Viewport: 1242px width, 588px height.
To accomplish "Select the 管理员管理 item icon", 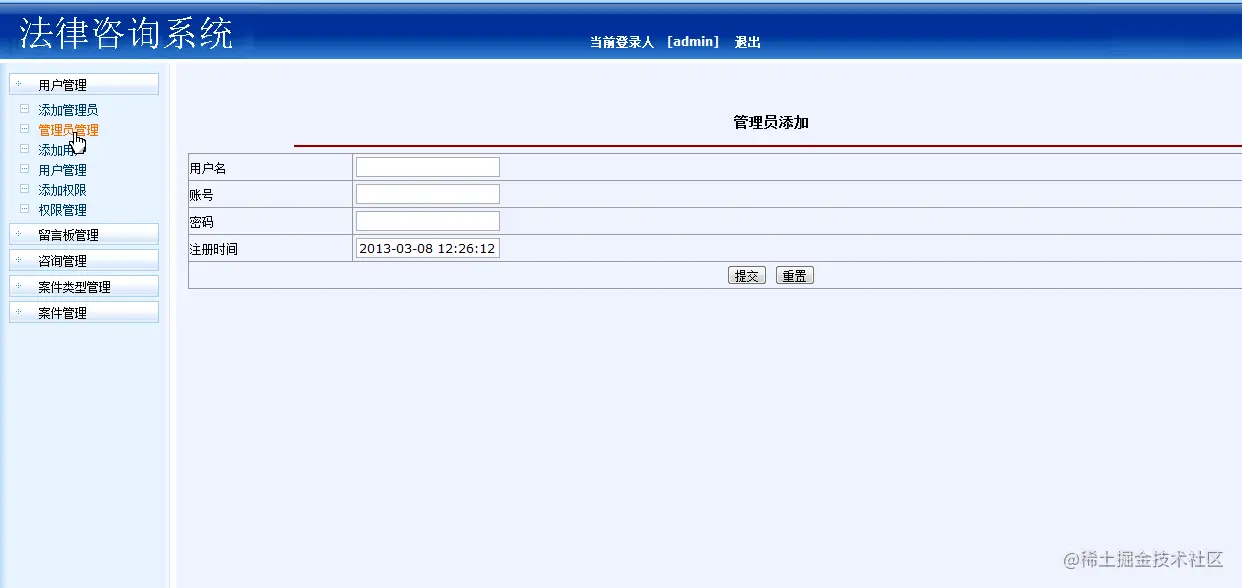I will 24,129.
